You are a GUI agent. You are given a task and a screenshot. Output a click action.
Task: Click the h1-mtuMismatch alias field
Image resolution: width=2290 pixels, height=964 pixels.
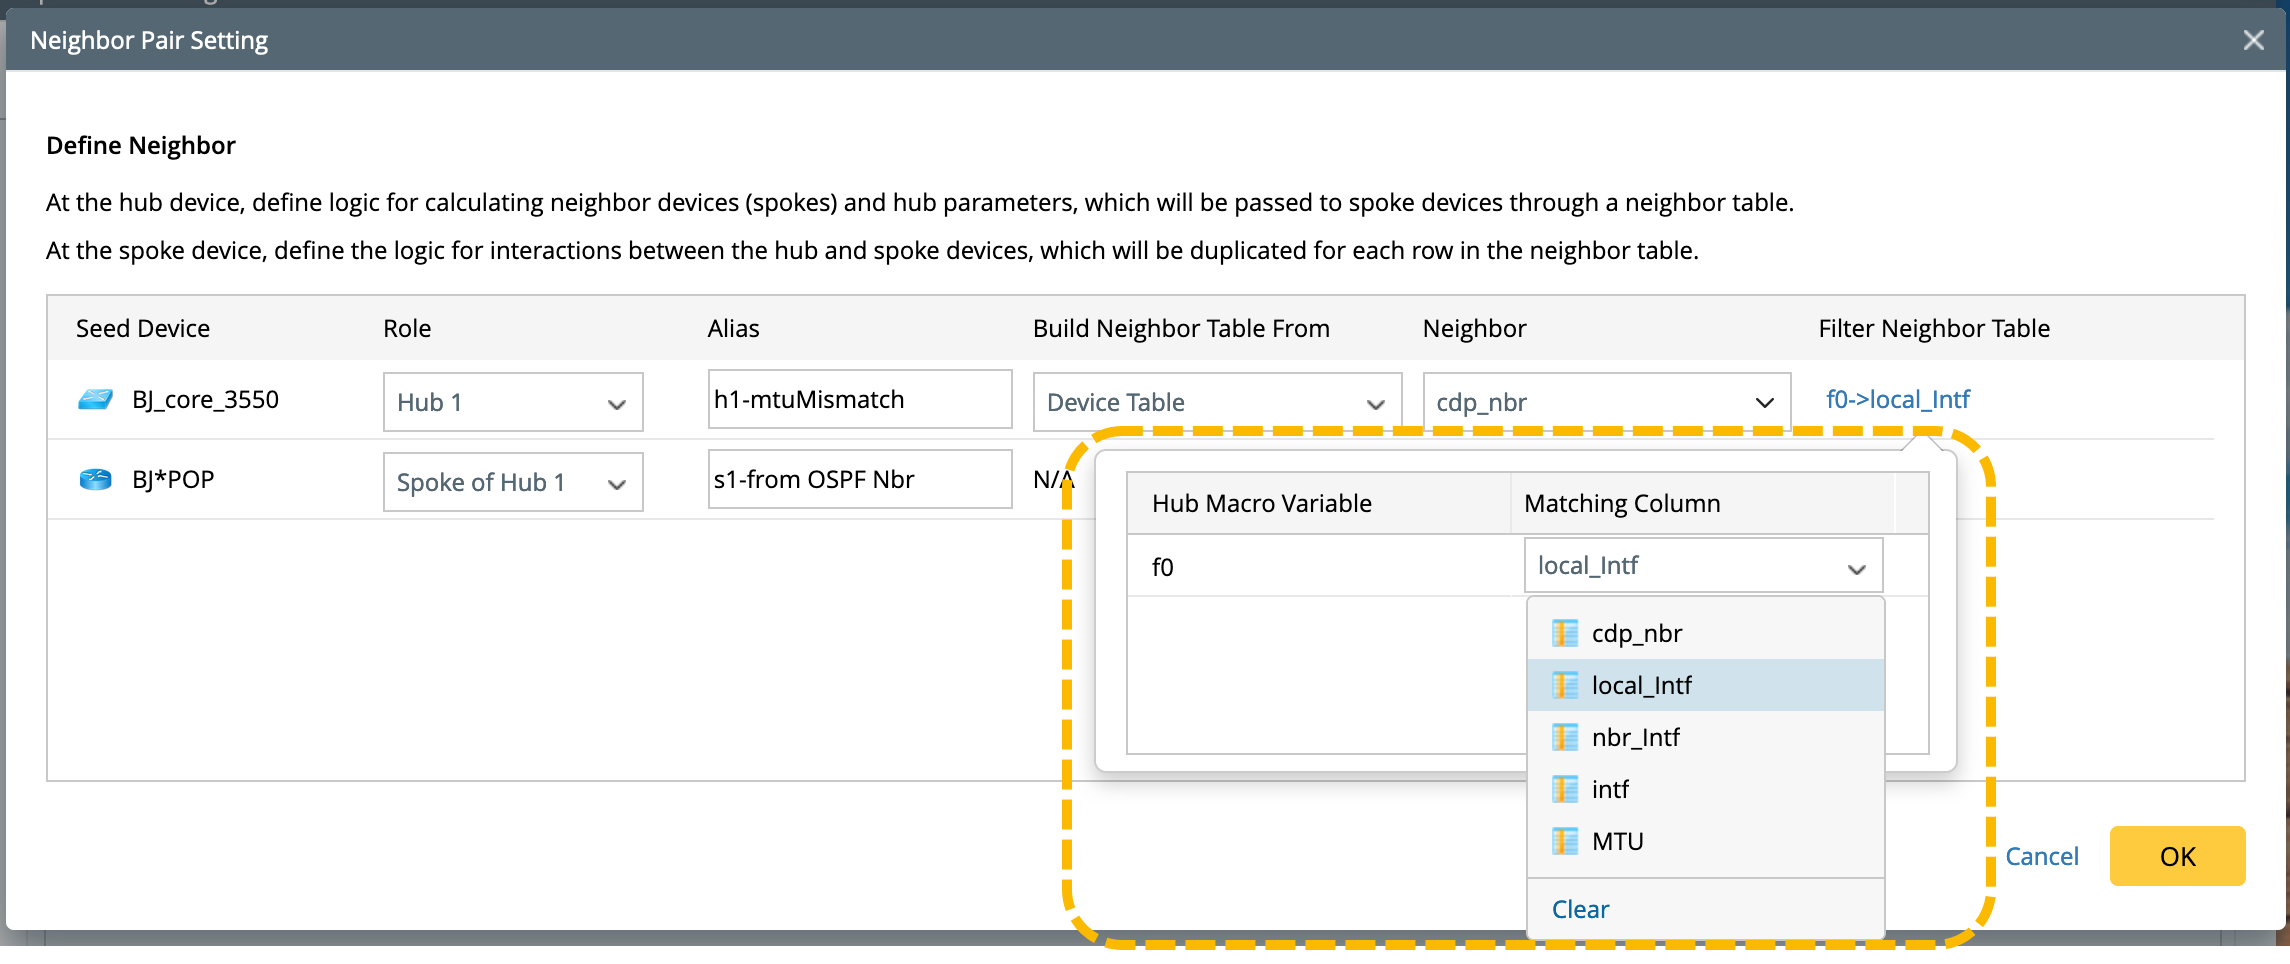[x=859, y=400]
